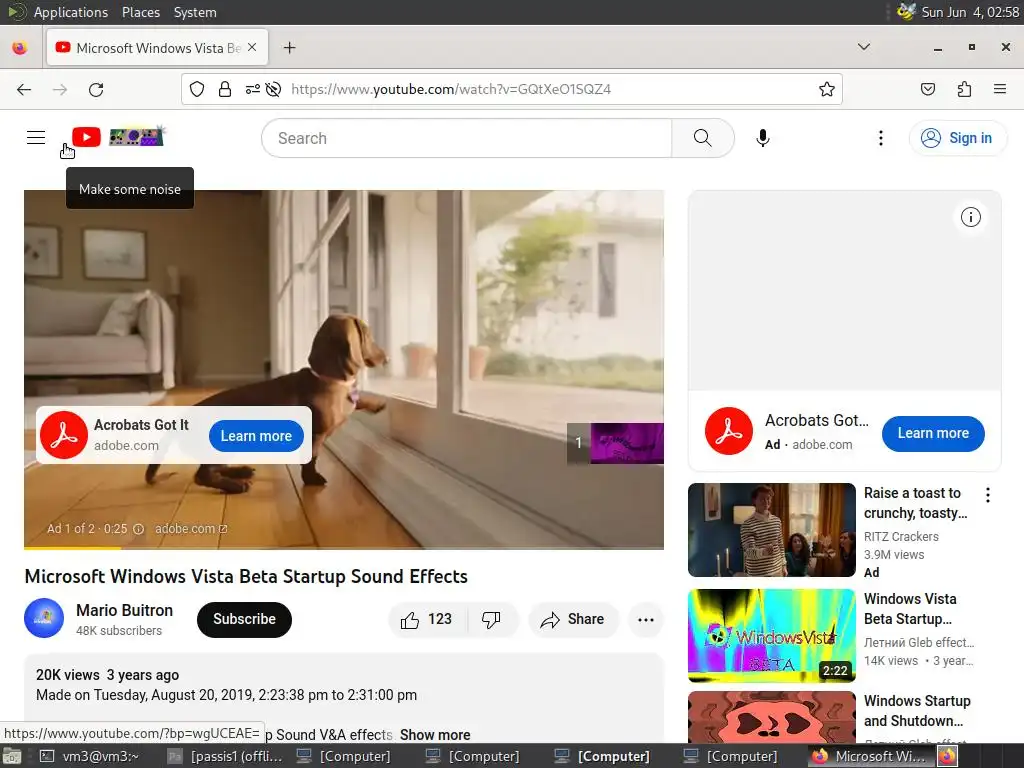This screenshot has width=1024, height=768.
Task: Click Learn more in the sidebar Adobe ad
Action: pos(933,434)
